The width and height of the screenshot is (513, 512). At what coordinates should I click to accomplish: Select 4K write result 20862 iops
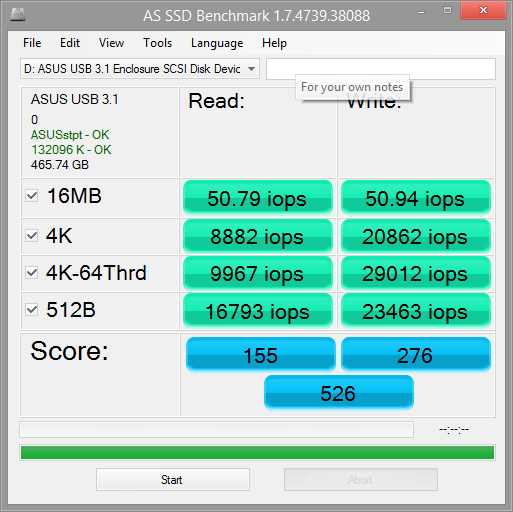point(416,236)
